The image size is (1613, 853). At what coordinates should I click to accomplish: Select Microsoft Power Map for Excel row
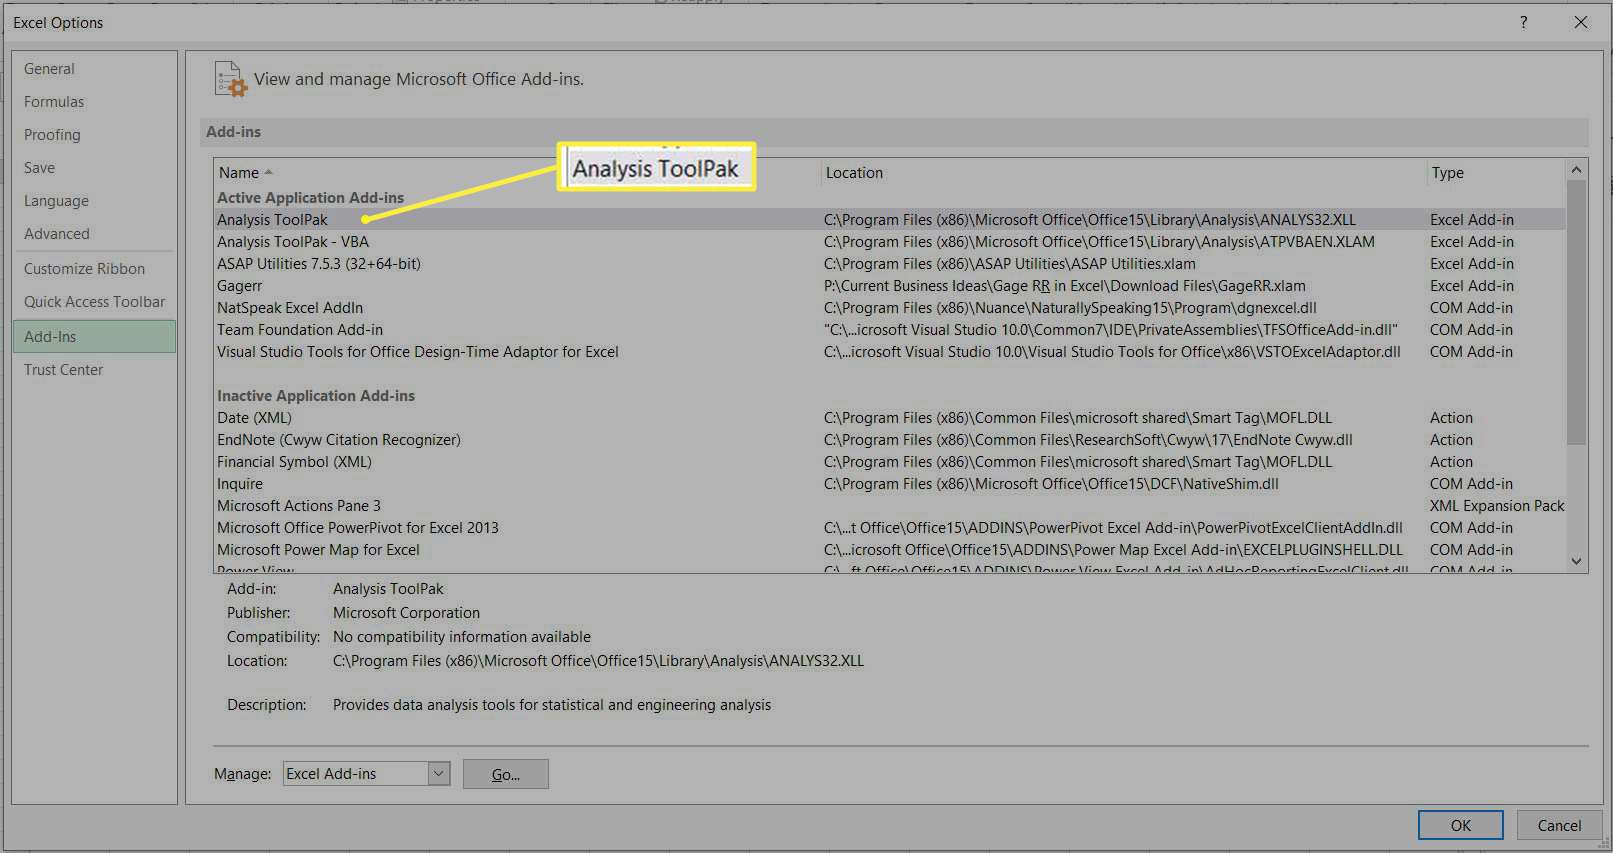coord(890,550)
